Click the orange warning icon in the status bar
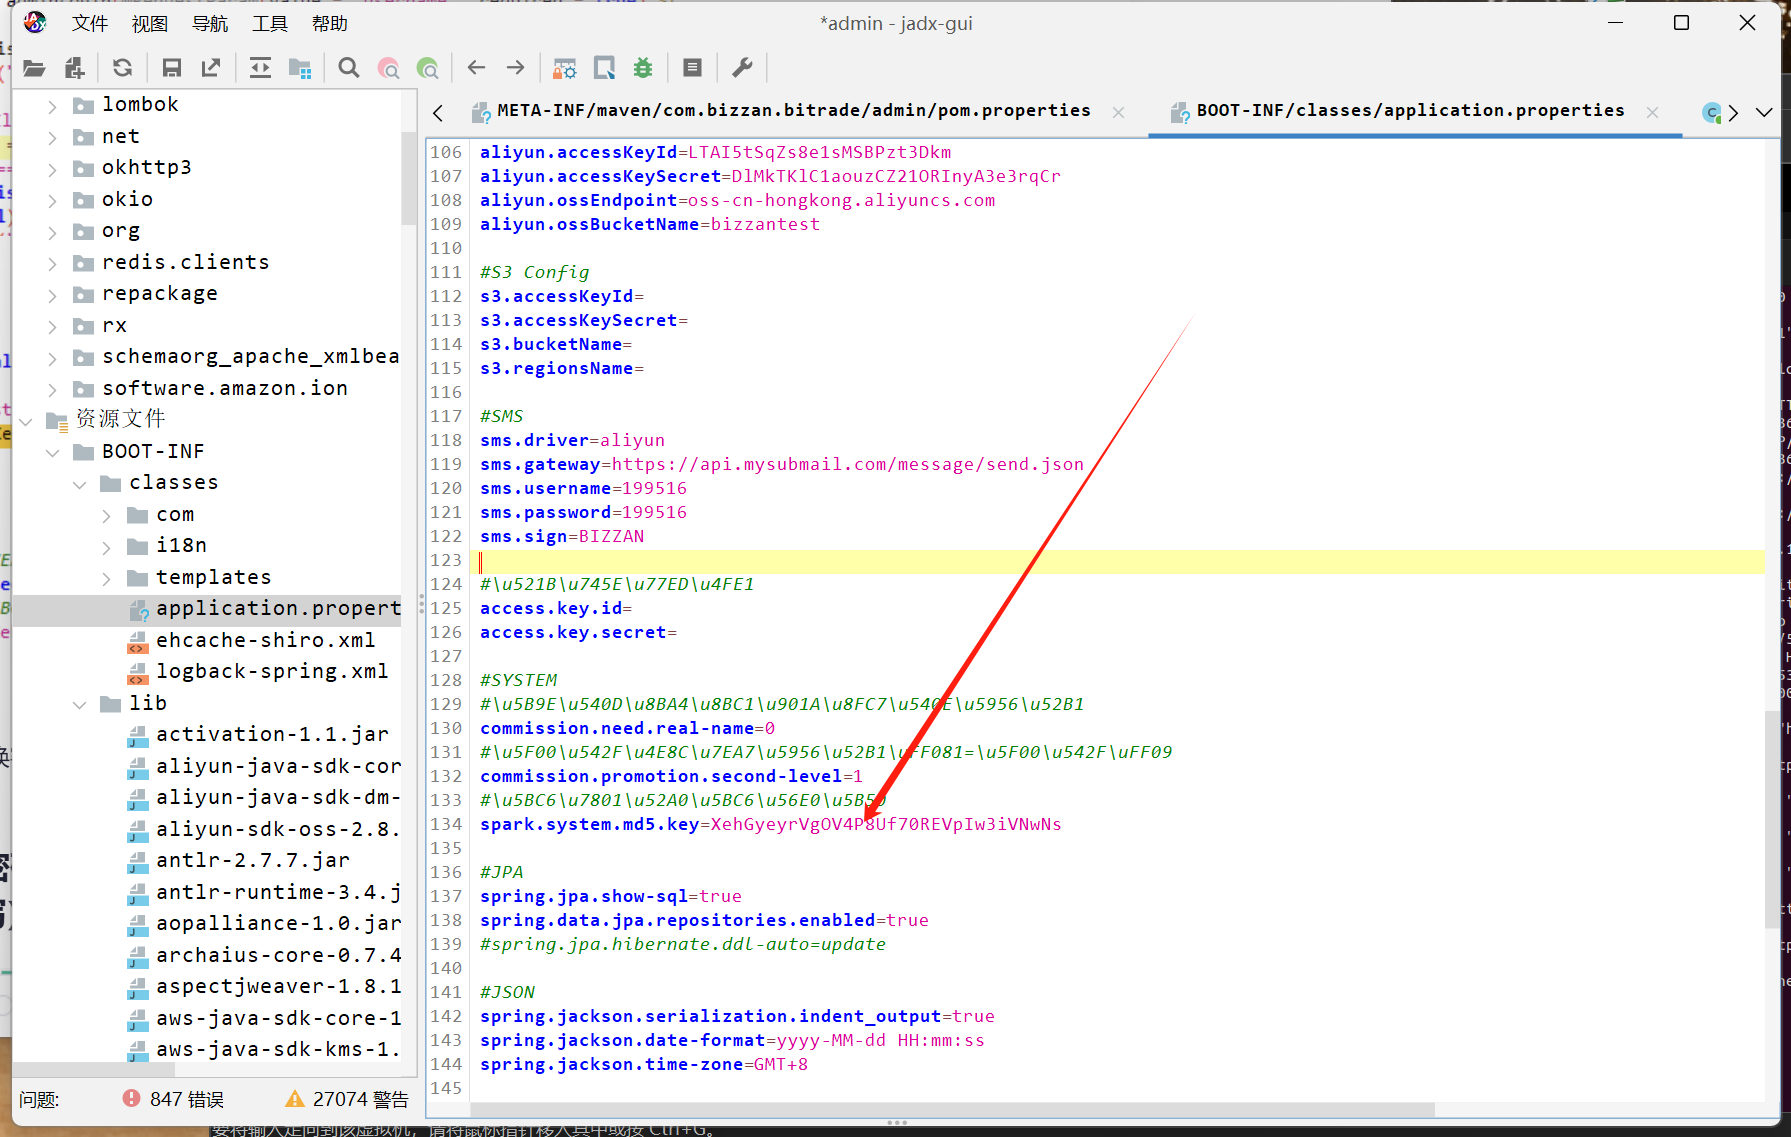1791x1137 pixels. pos(295,1099)
